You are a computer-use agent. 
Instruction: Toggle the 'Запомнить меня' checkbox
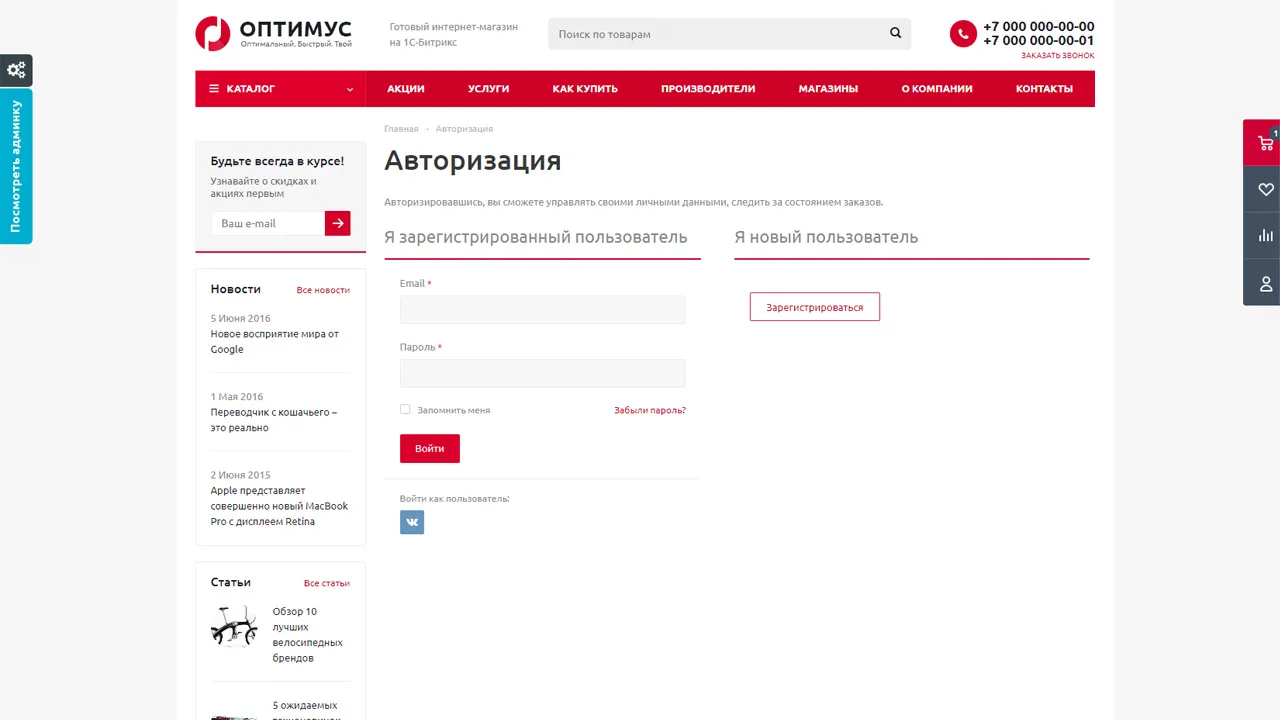(x=405, y=409)
